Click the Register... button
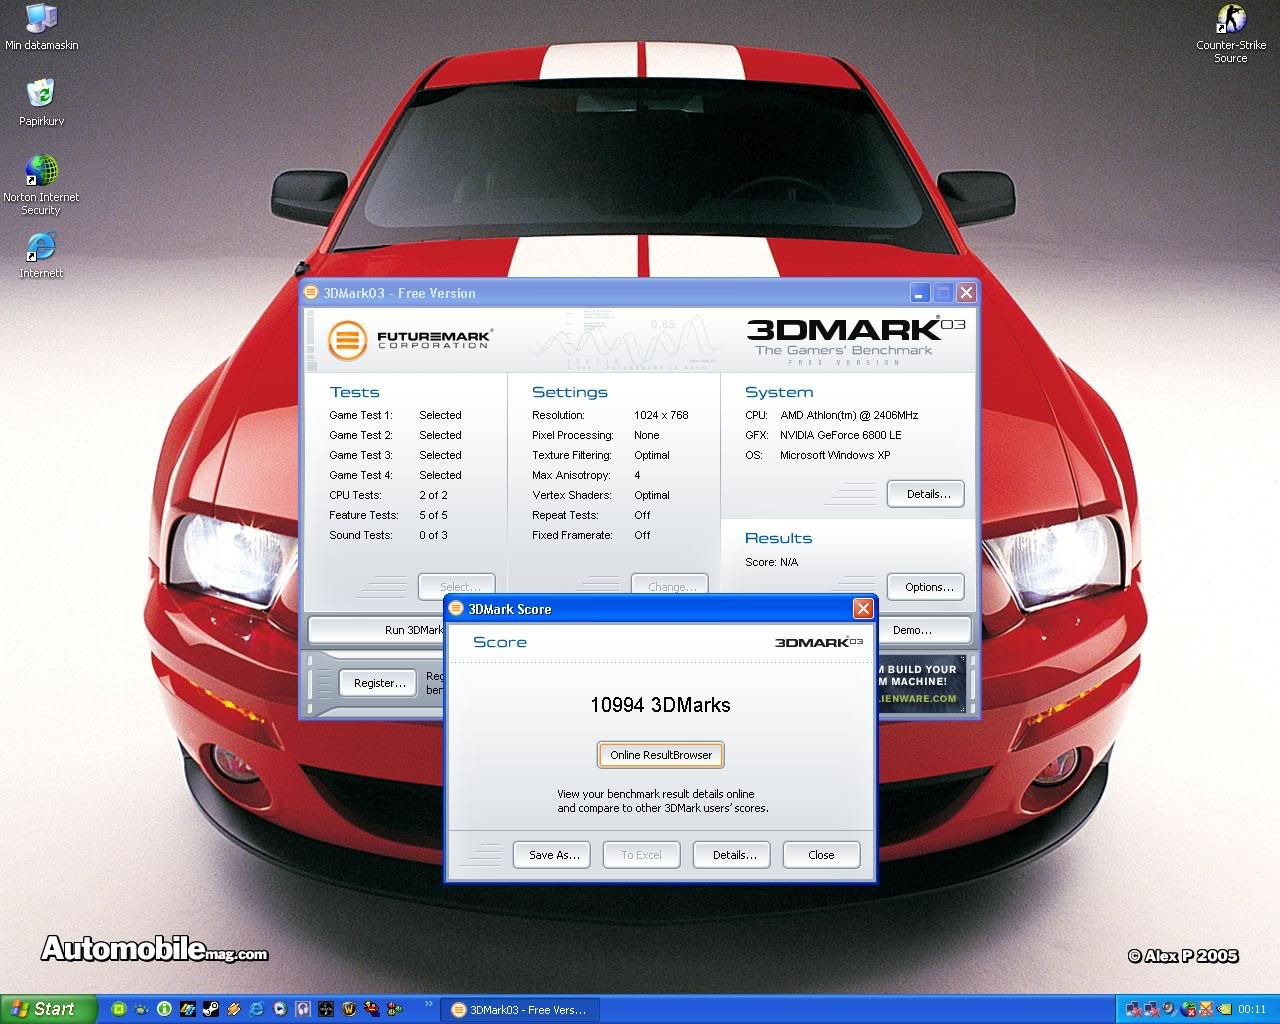This screenshot has width=1280, height=1024. coord(379,683)
